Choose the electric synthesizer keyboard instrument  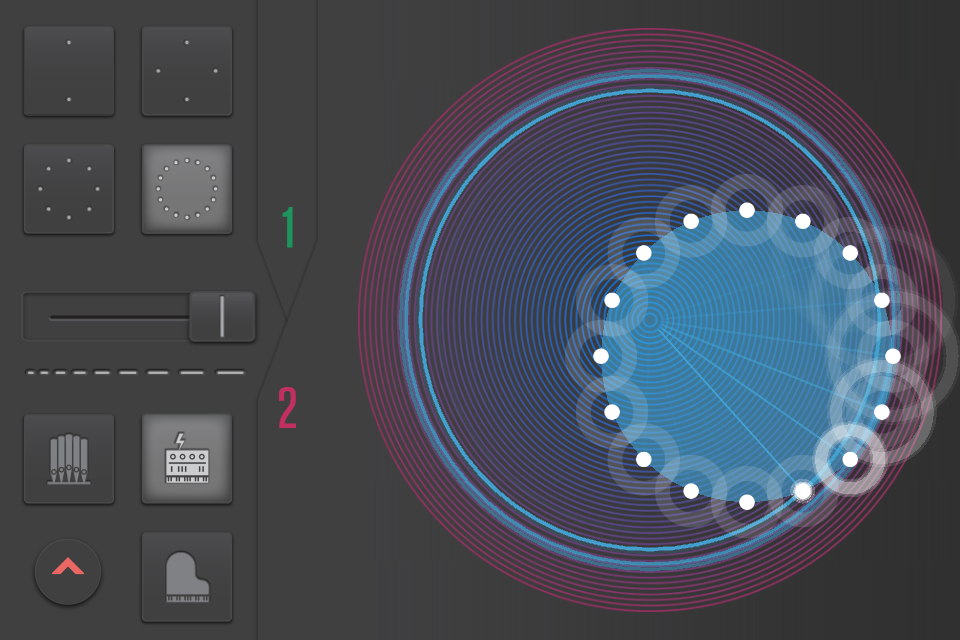click(187, 459)
